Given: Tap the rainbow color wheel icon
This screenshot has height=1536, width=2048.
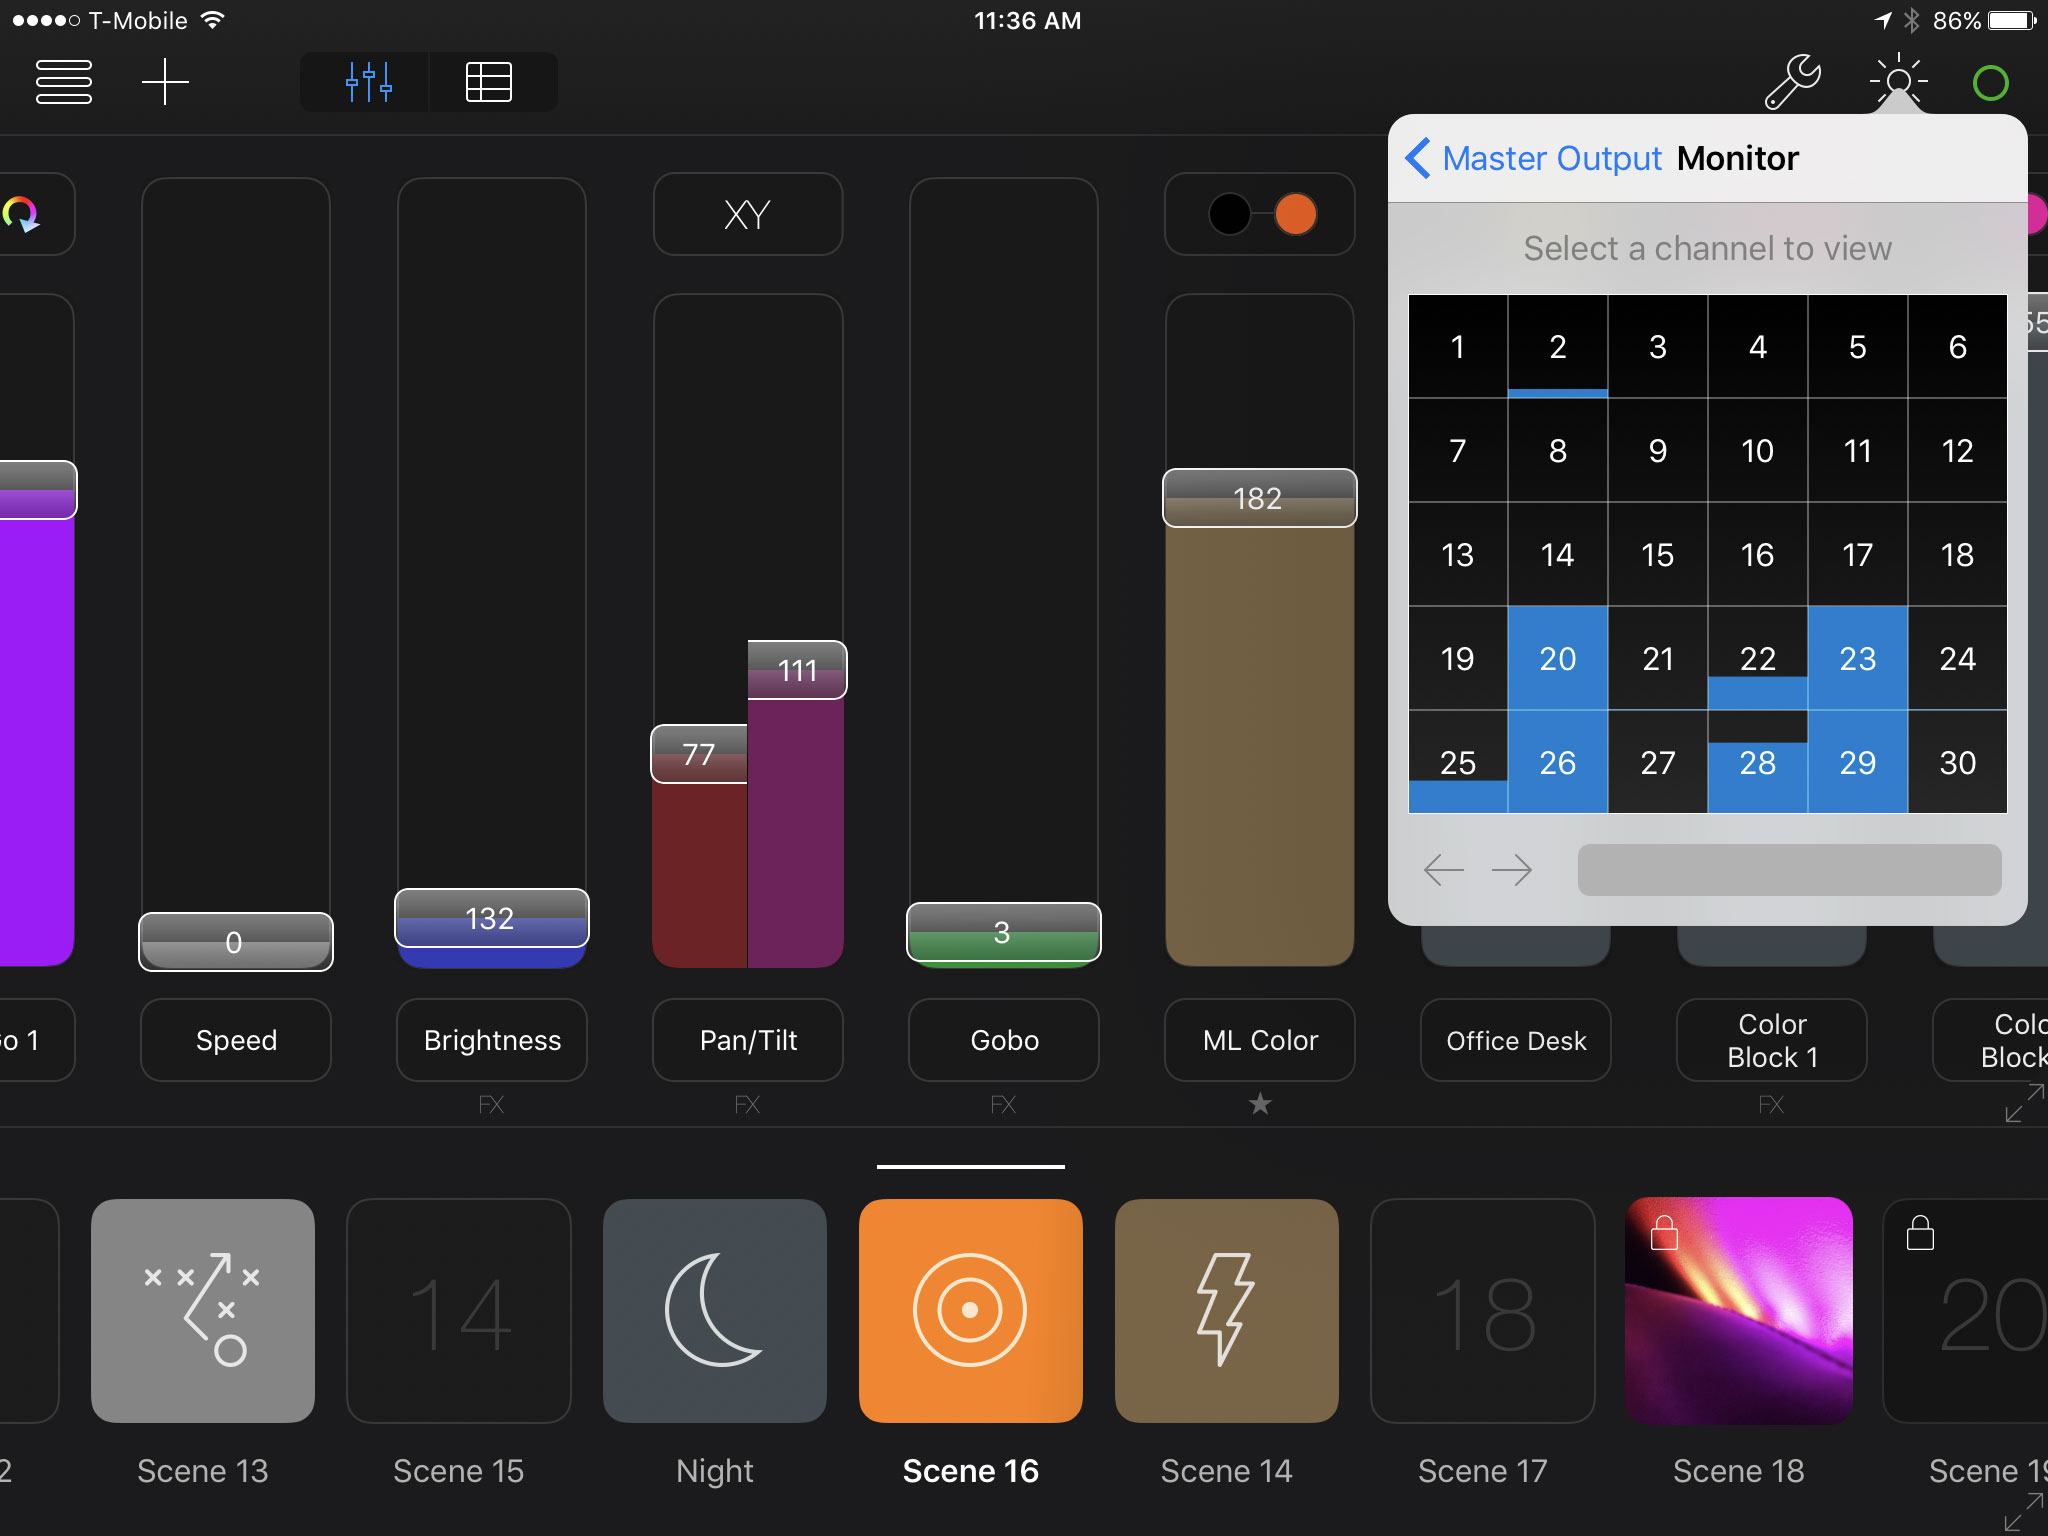Looking at the screenshot, I should point(22,214).
